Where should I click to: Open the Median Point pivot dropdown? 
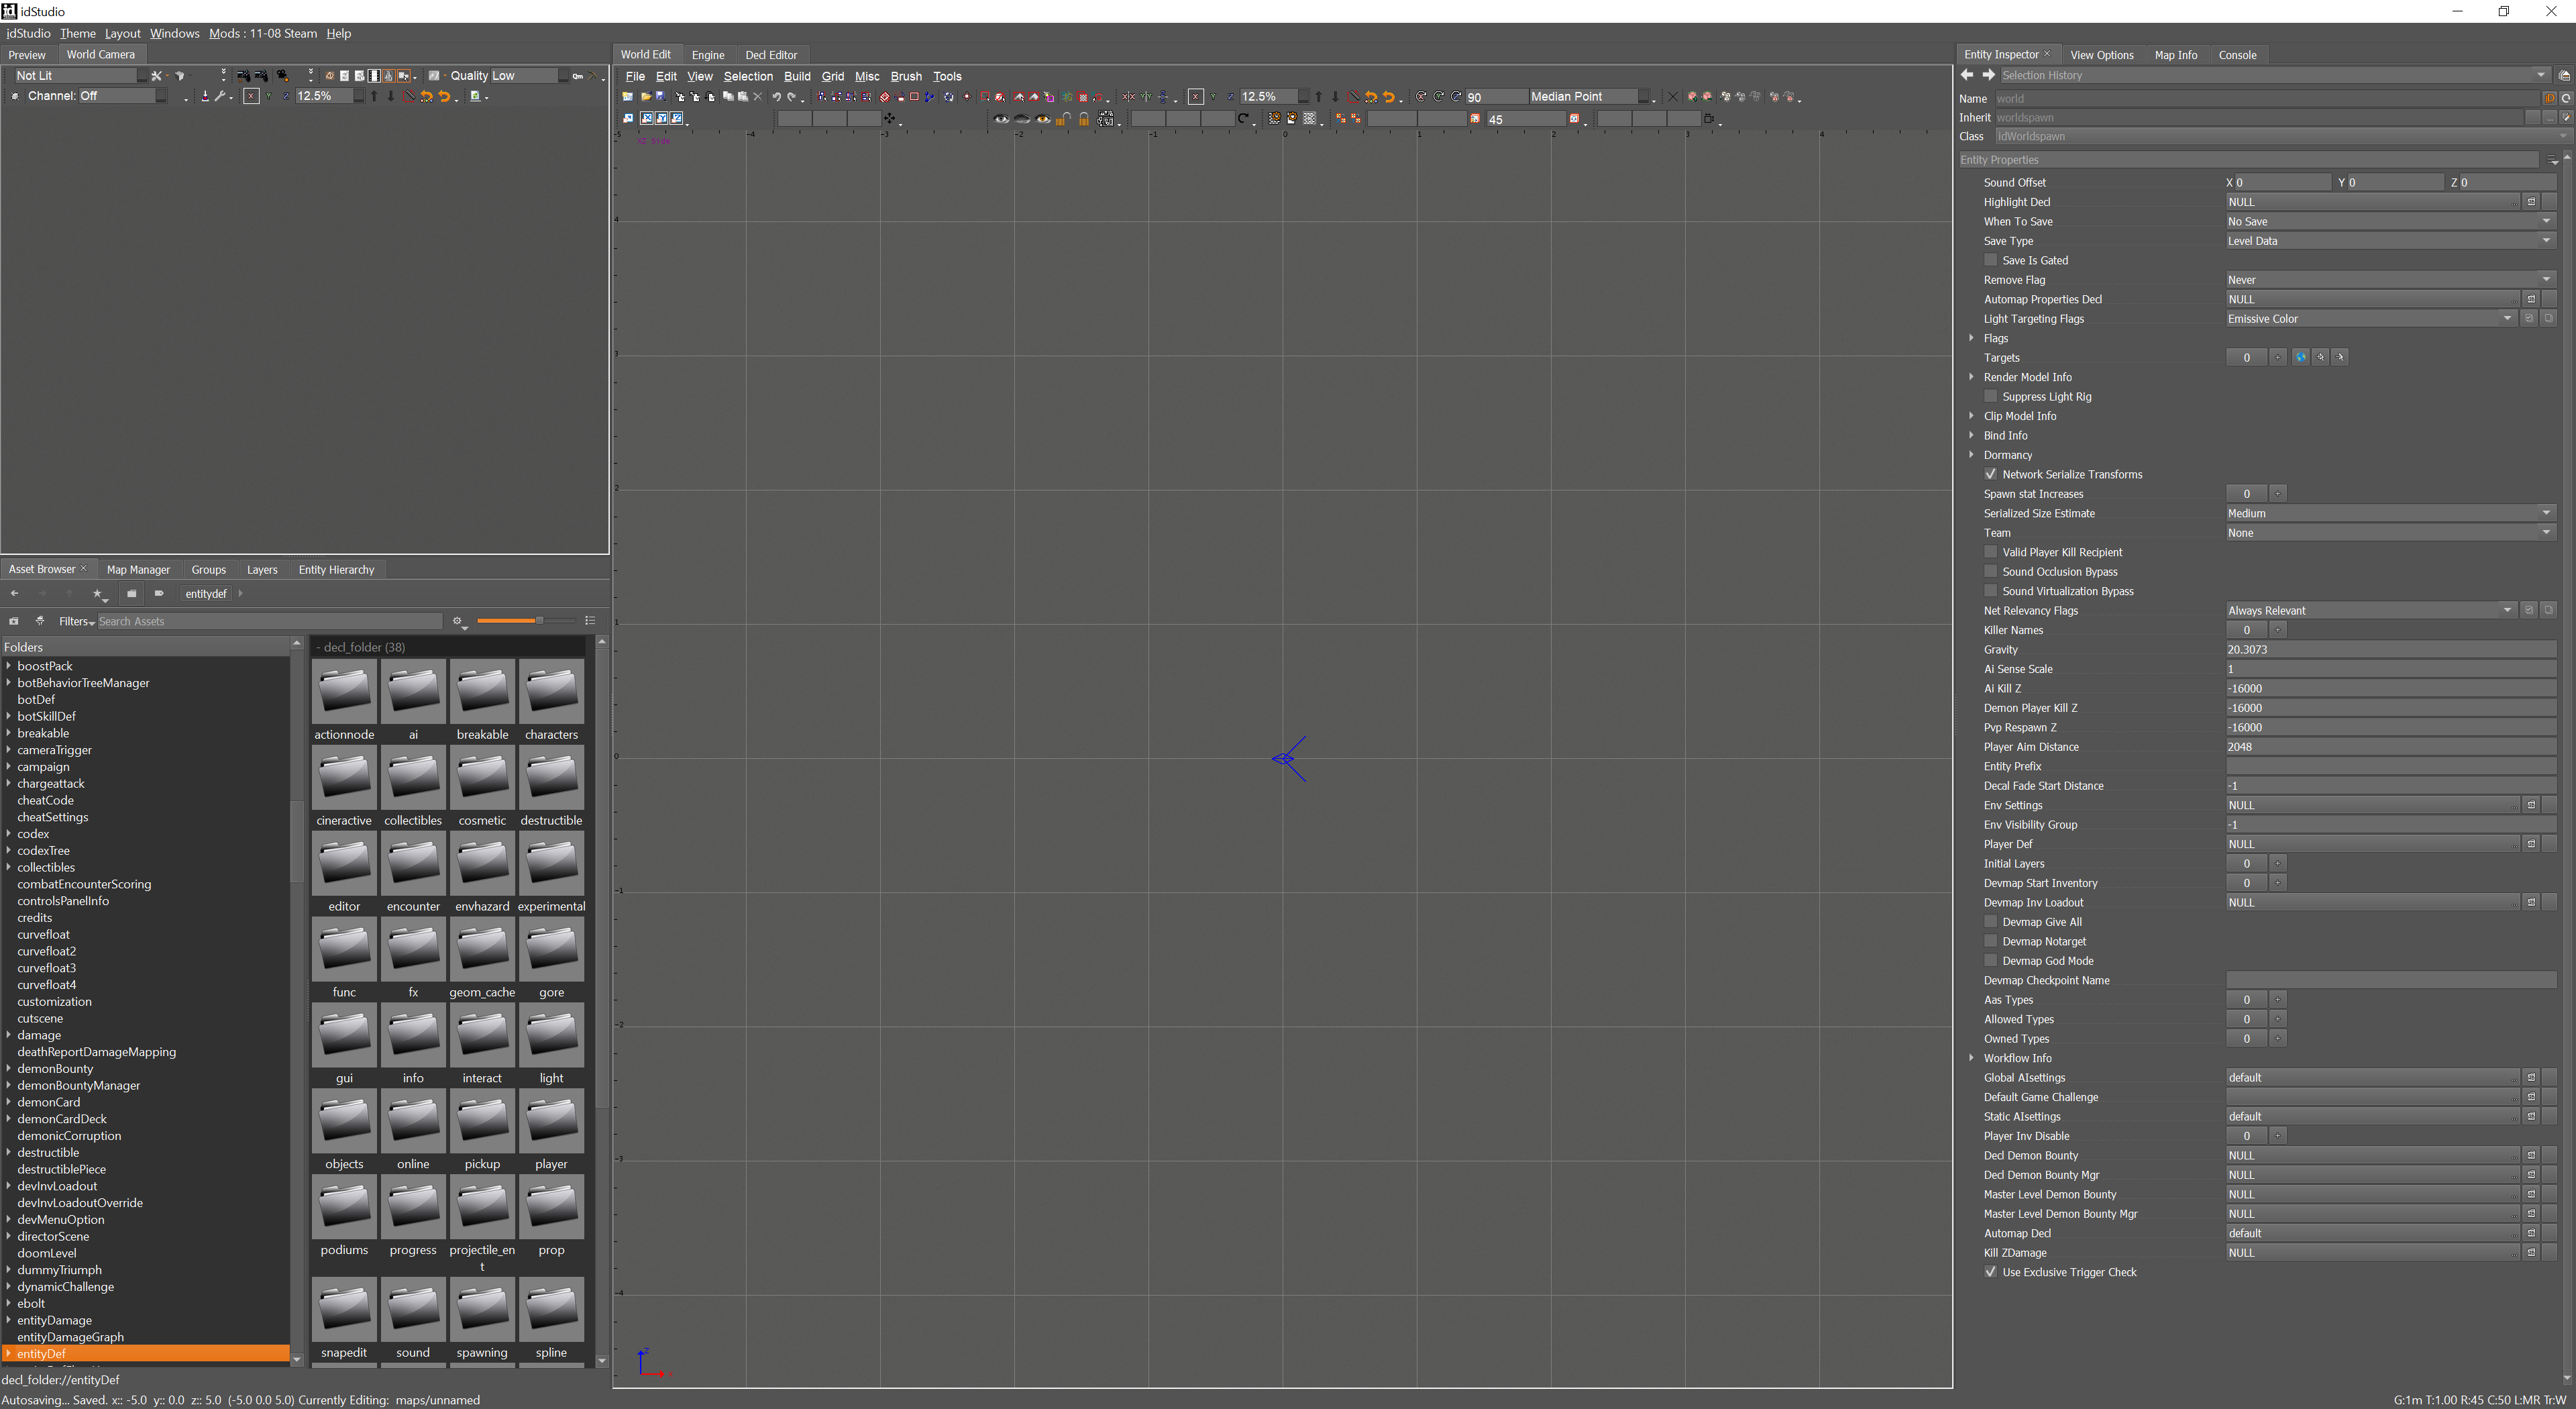coord(1589,97)
